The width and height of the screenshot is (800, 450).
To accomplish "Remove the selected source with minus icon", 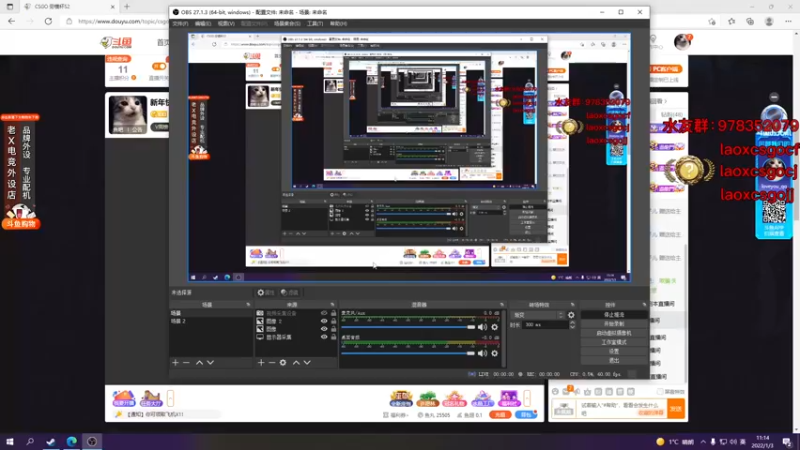I will coord(271,363).
